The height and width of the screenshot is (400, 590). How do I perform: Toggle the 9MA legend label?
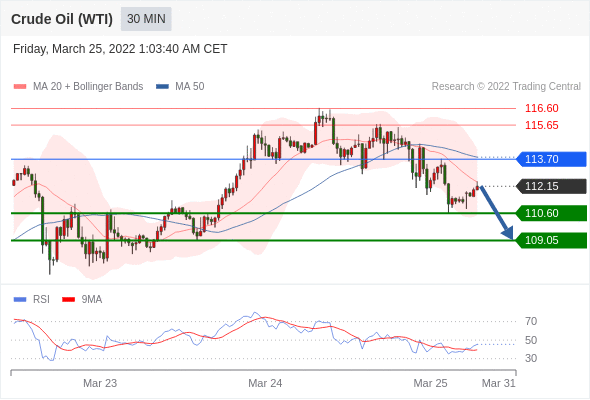[x=92, y=300]
